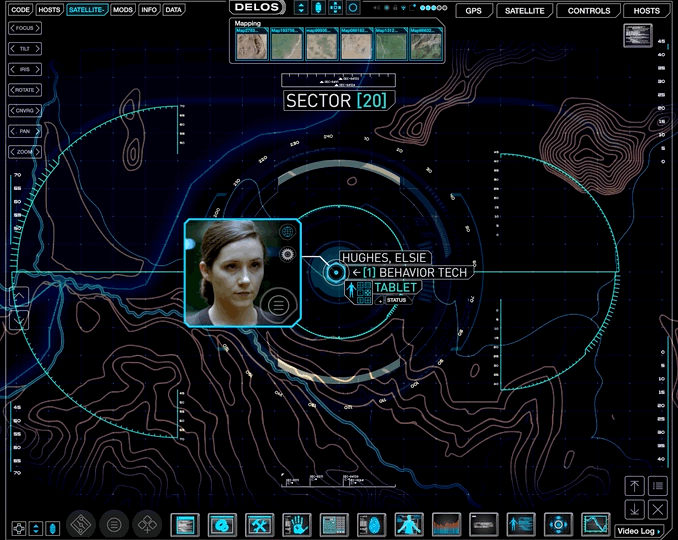The image size is (678, 540).
Task: Click the gear icon on Elsie's portrait
Action: click(x=287, y=255)
